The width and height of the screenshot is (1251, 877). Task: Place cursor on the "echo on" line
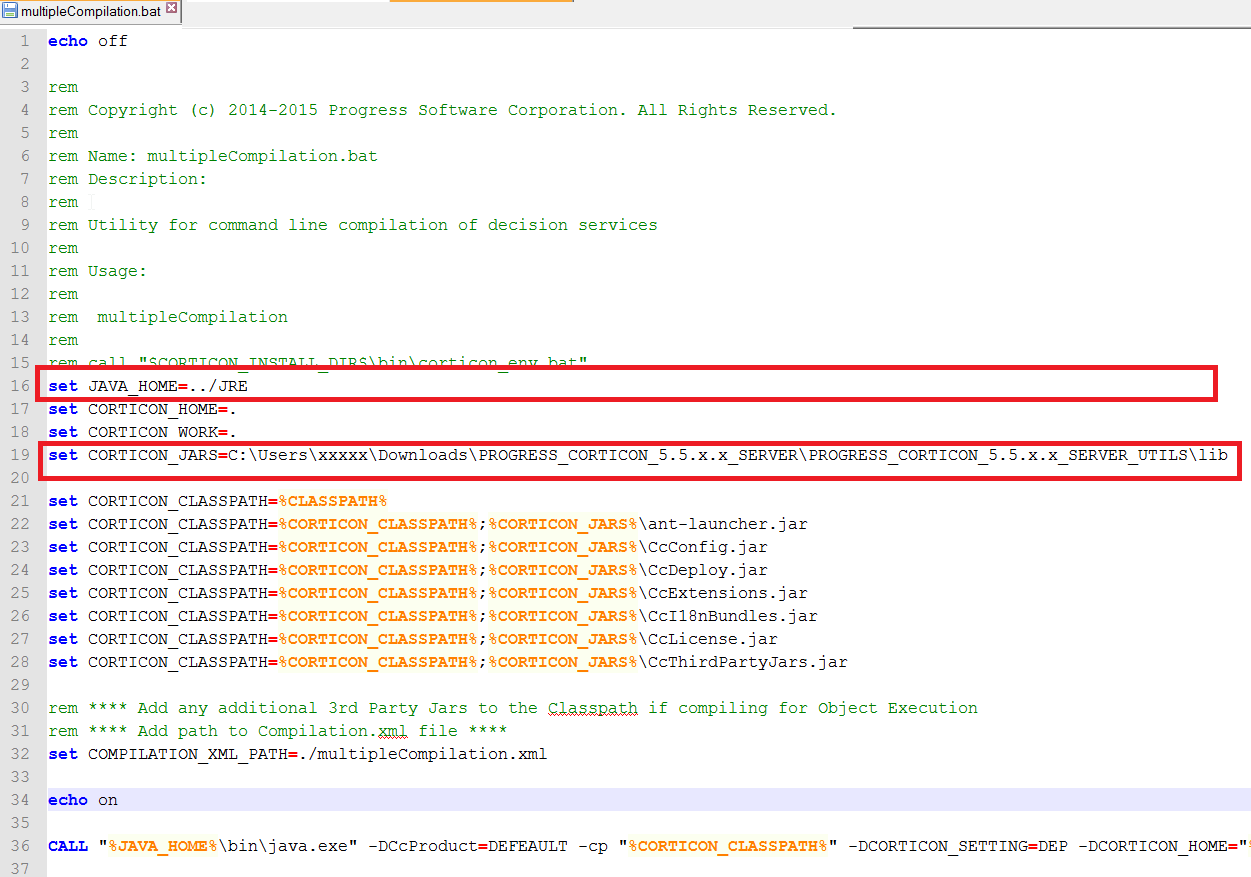coord(83,800)
